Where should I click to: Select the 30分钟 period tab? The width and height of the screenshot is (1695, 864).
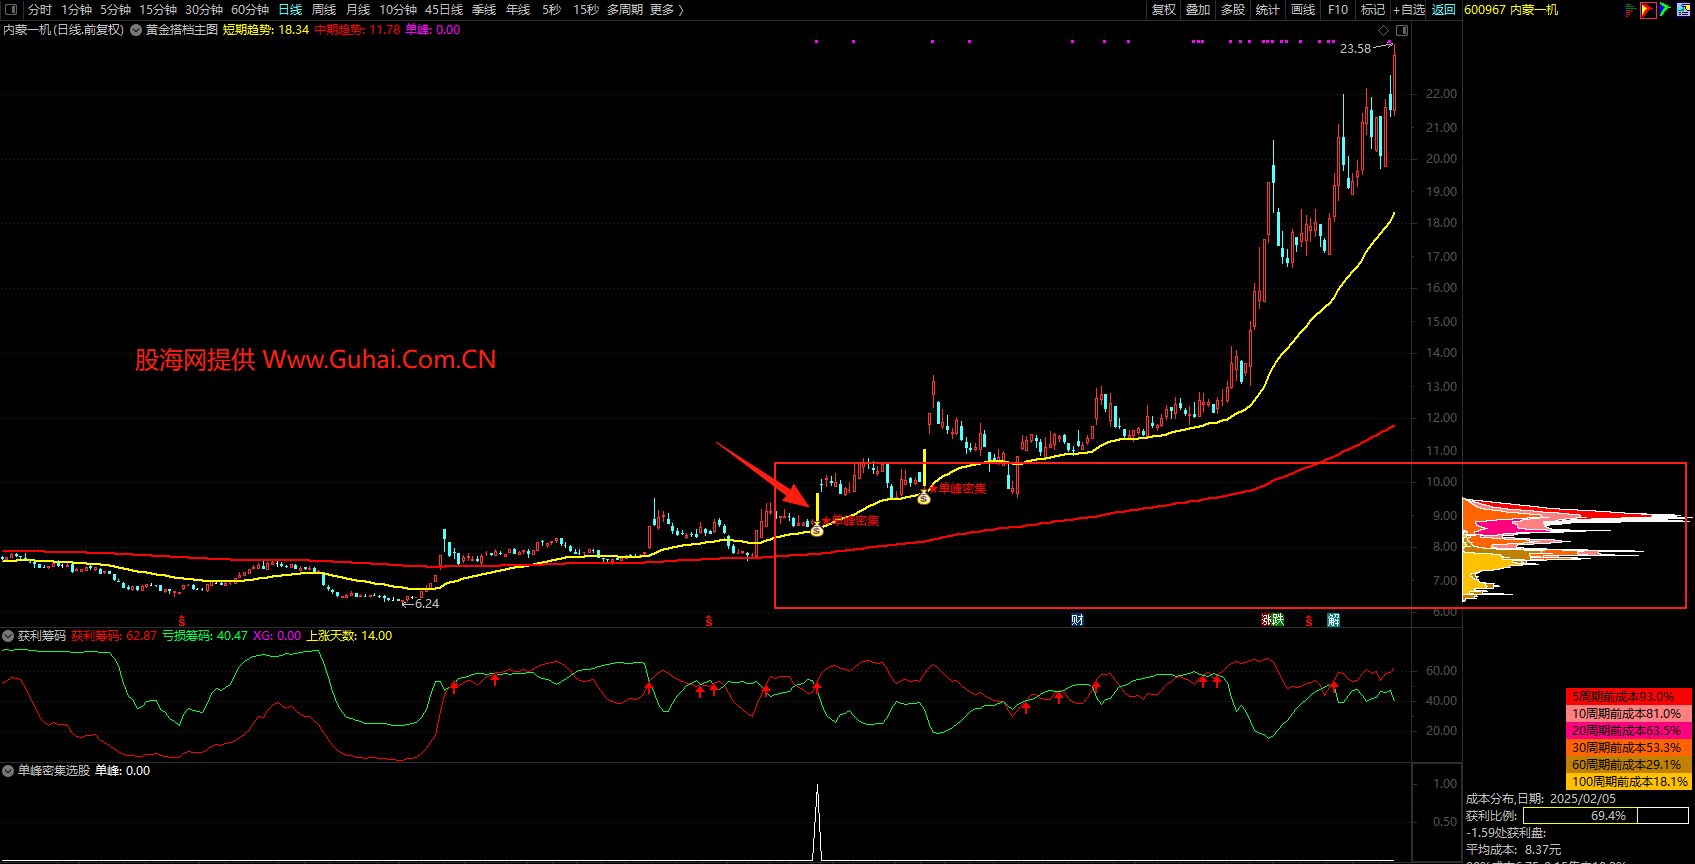(x=204, y=10)
